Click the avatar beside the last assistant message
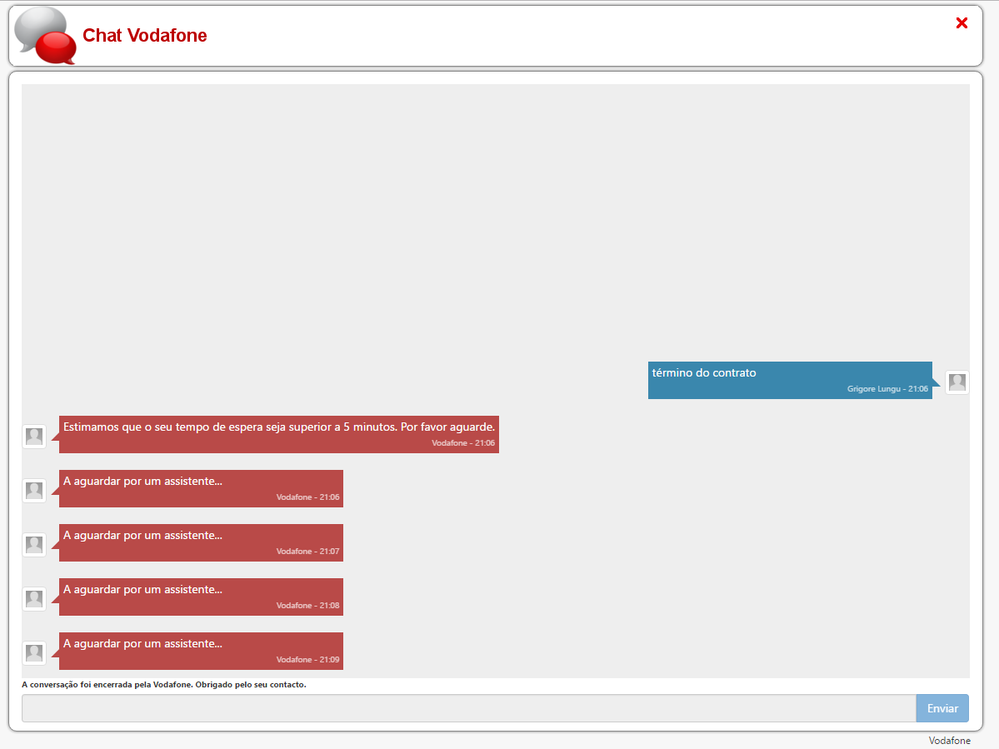This screenshot has height=749, width=999. (x=34, y=652)
